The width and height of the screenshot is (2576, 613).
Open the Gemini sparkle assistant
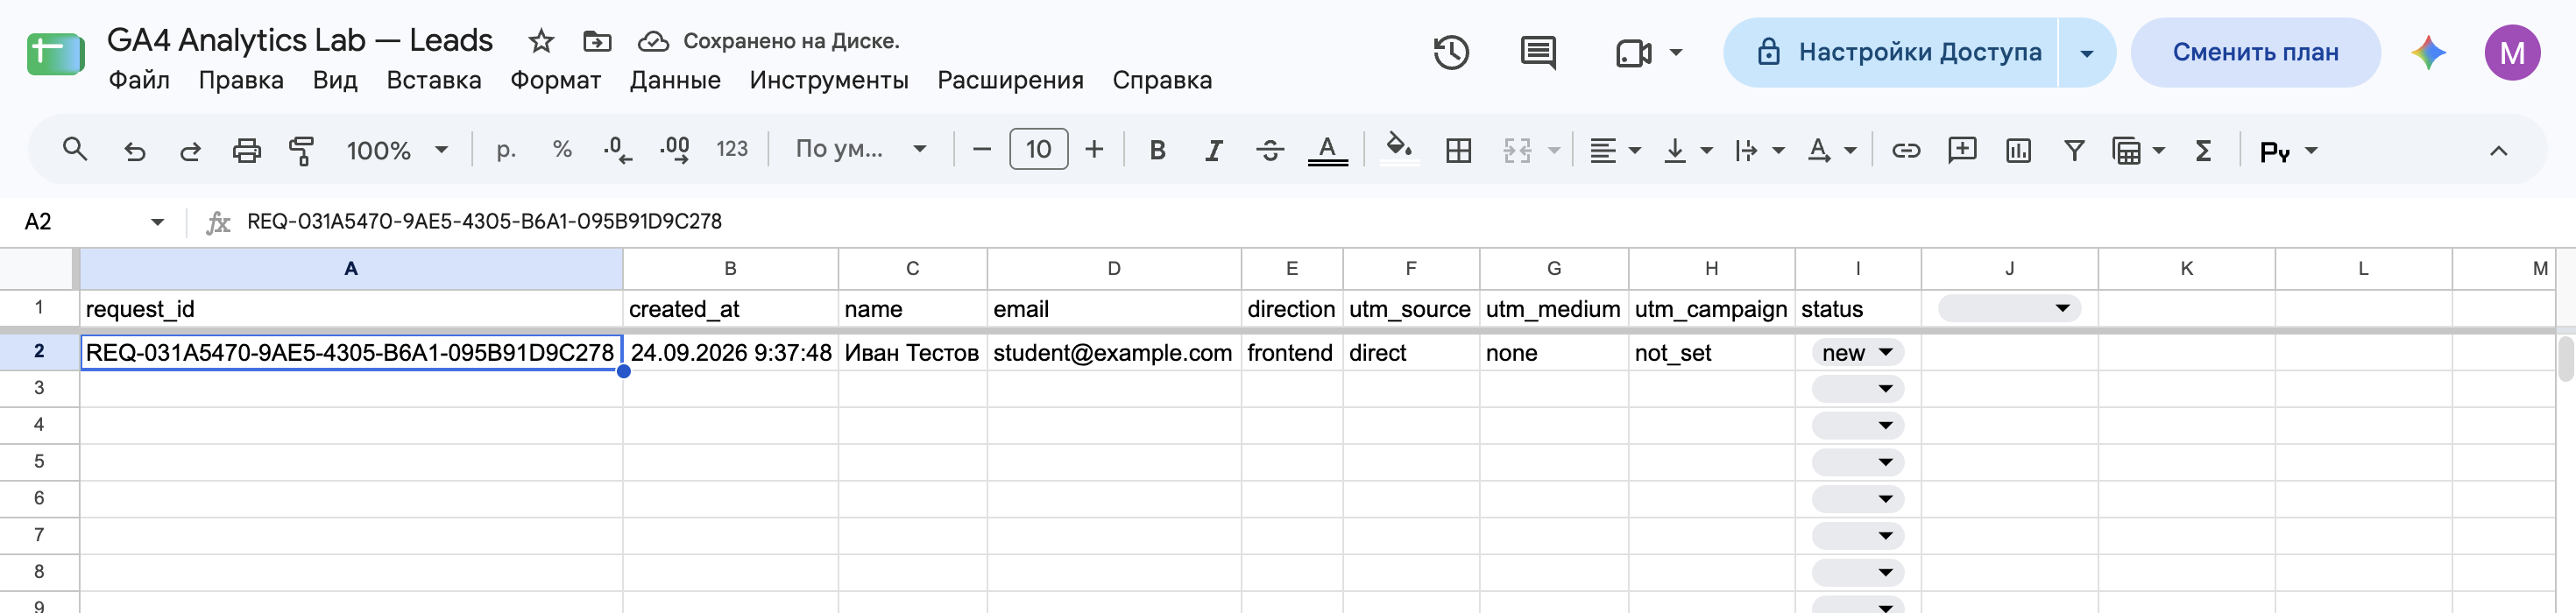coord(2428,52)
